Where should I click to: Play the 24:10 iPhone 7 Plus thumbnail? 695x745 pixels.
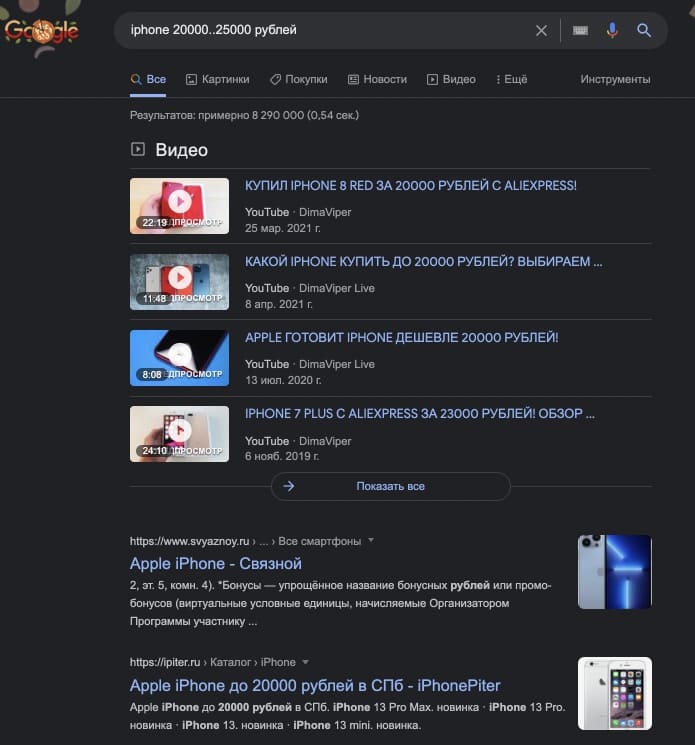pyautogui.click(x=180, y=434)
